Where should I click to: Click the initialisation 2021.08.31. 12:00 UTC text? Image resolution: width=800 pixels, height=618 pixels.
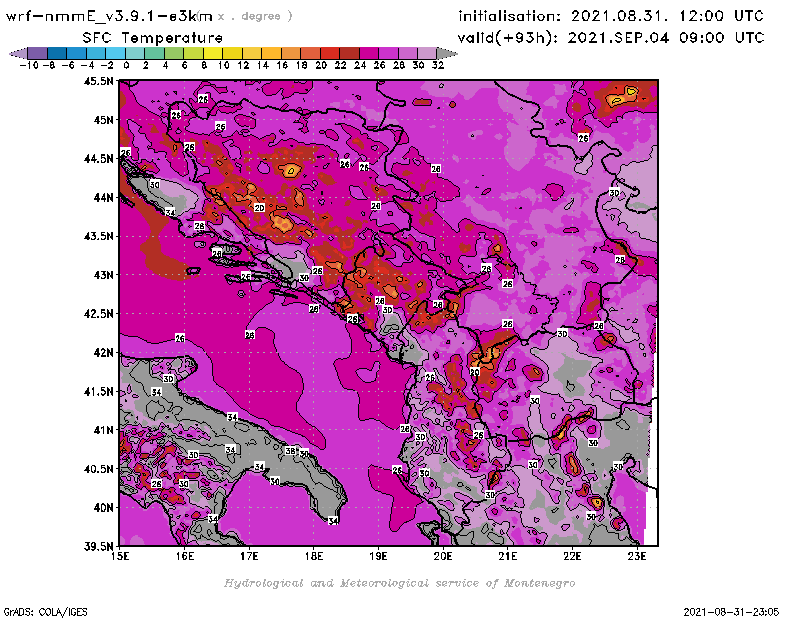pos(611,16)
